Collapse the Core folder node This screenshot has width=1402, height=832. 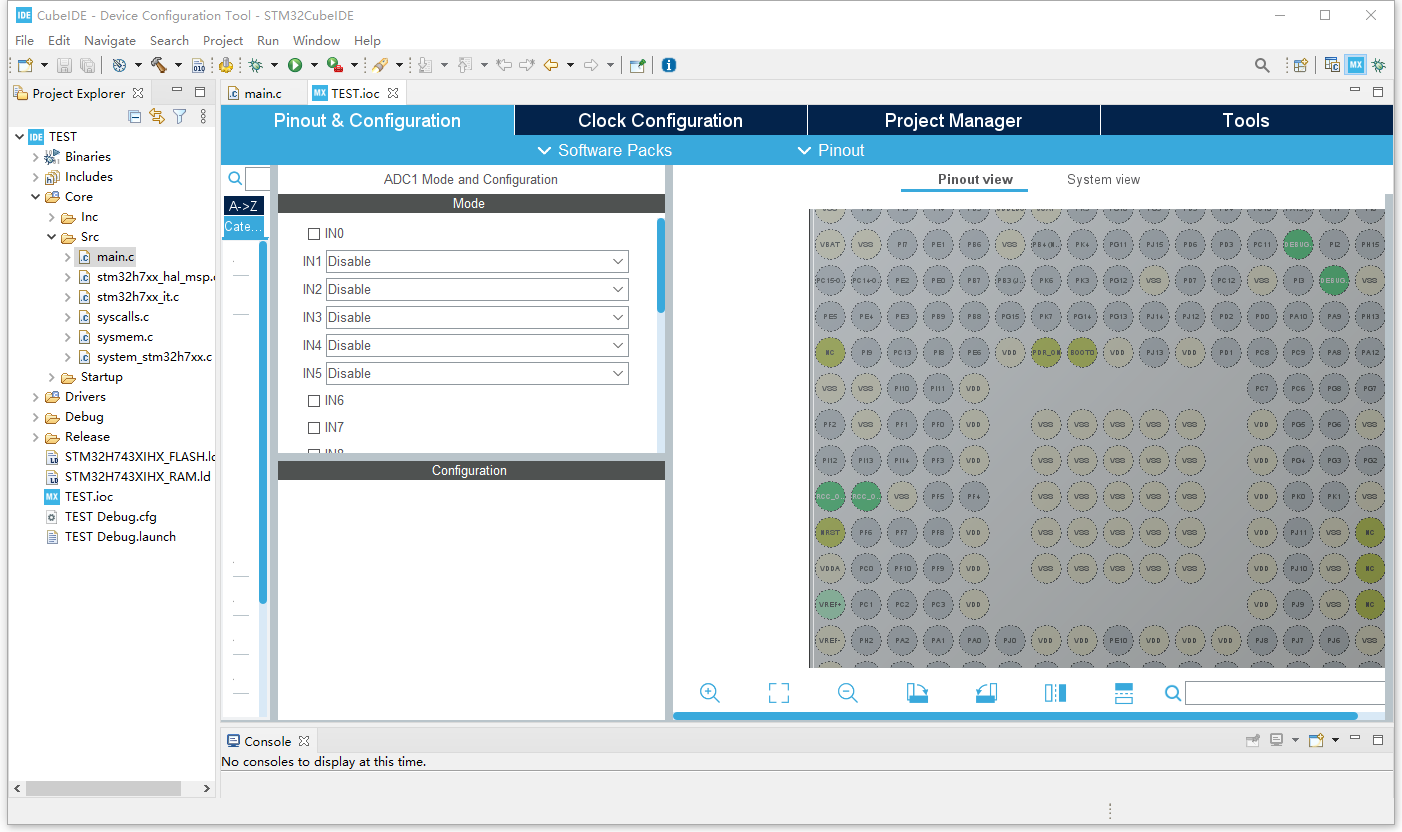tap(36, 197)
